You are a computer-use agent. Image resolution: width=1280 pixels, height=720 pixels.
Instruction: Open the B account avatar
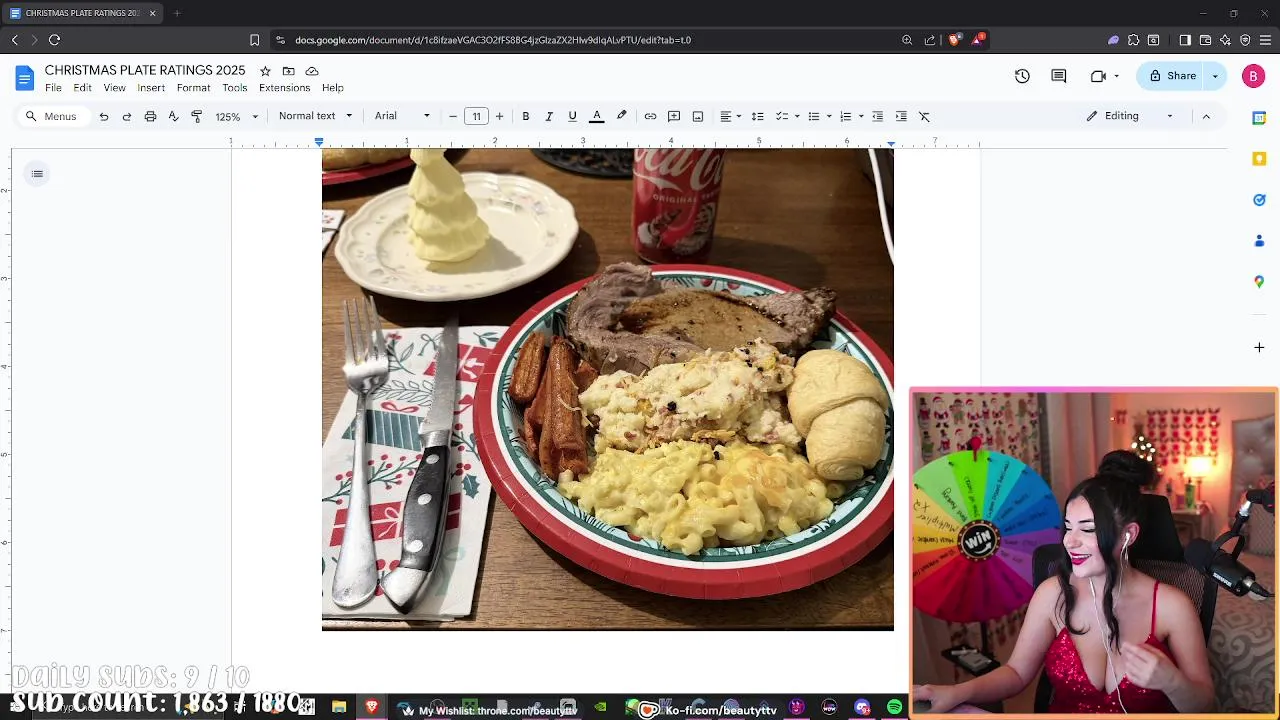pos(1253,76)
